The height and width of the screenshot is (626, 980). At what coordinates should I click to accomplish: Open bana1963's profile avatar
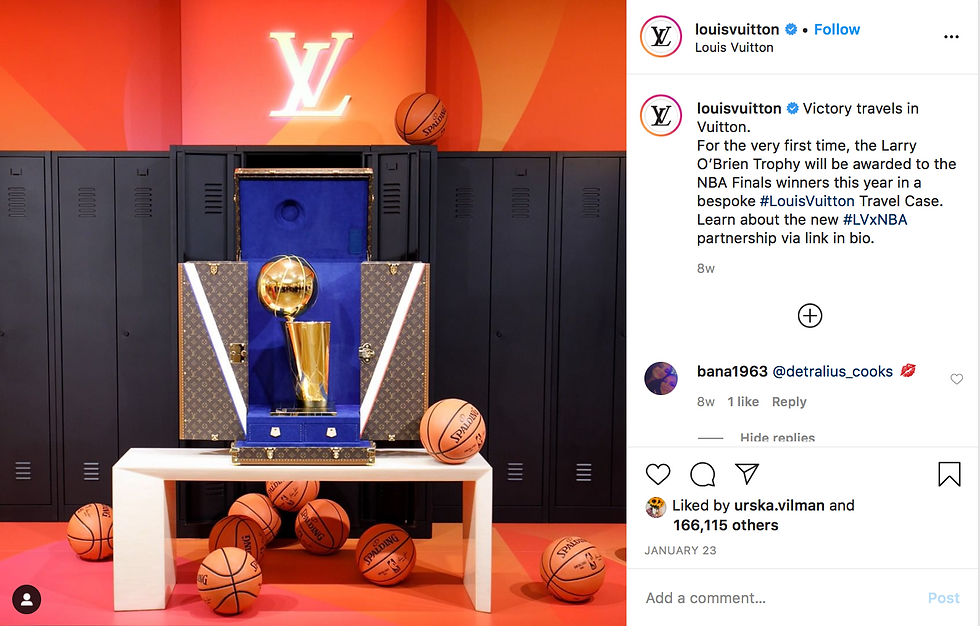click(661, 379)
